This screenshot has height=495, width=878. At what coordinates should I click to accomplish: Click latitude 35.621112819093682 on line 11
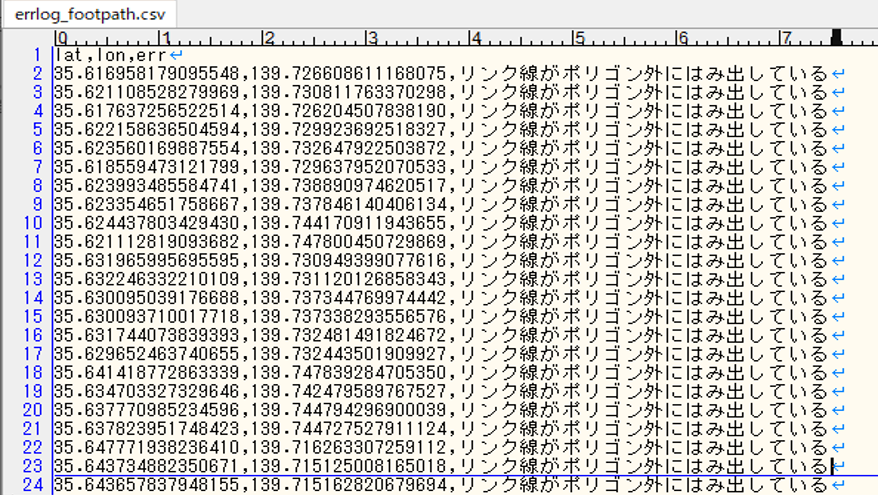[147, 241]
